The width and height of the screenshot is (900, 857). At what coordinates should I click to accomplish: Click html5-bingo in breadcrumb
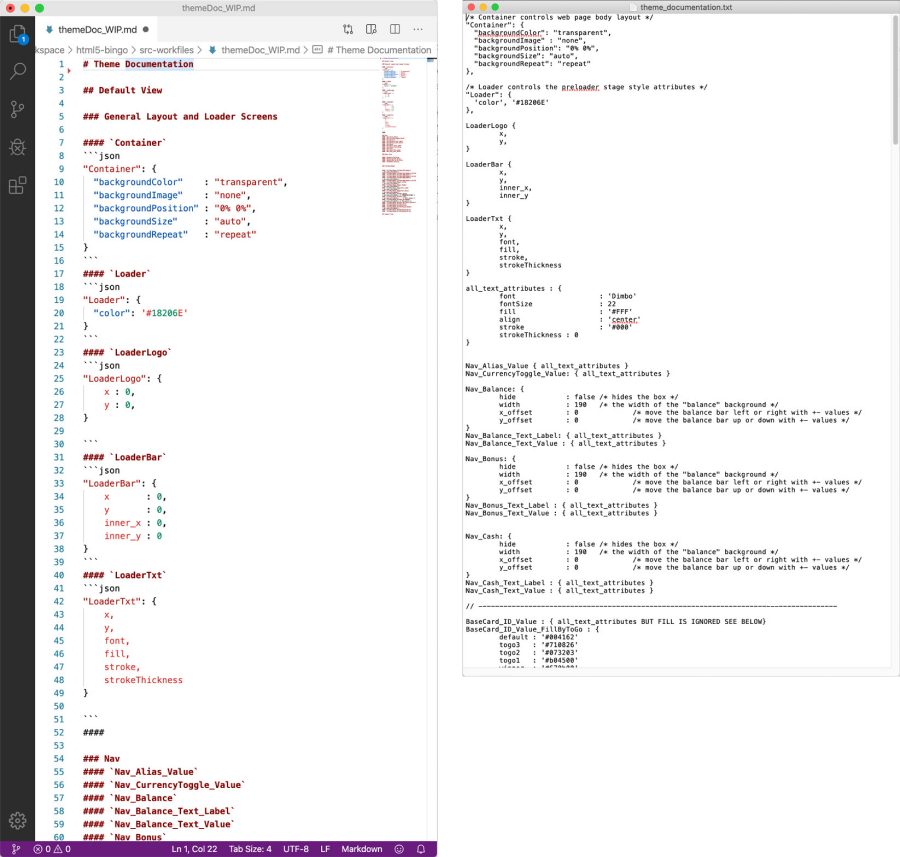[102, 50]
